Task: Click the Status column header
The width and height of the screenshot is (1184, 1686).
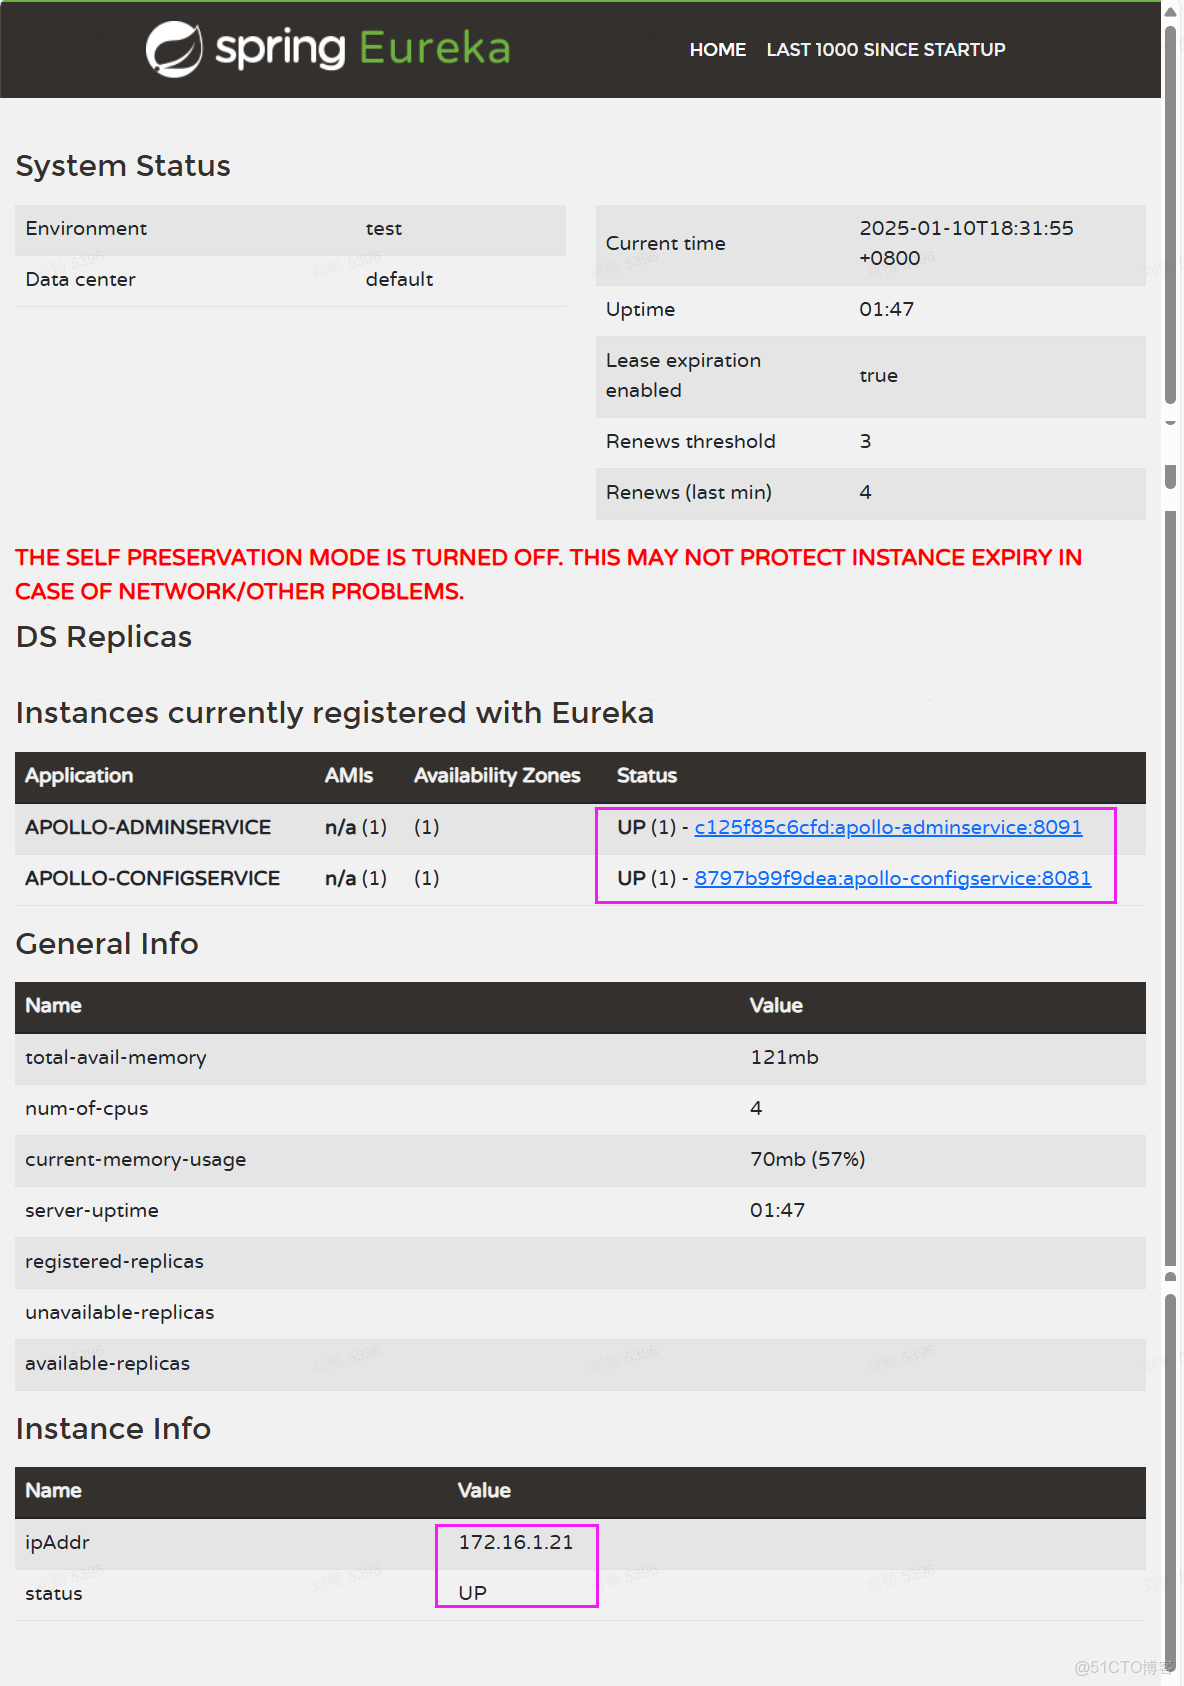Action: (646, 776)
